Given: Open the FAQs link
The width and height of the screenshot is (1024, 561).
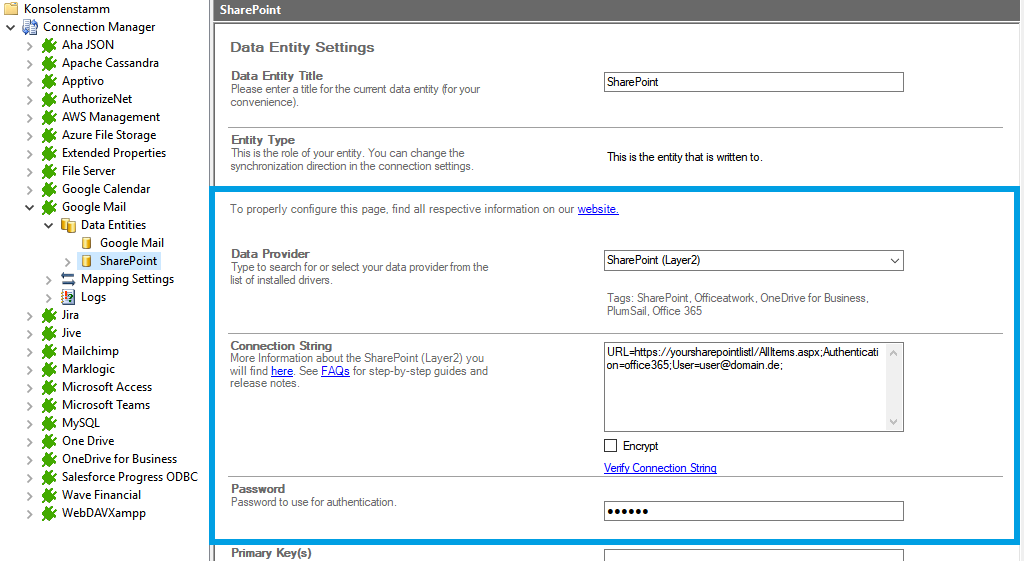Looking at the screenshot, I should 335,371.
